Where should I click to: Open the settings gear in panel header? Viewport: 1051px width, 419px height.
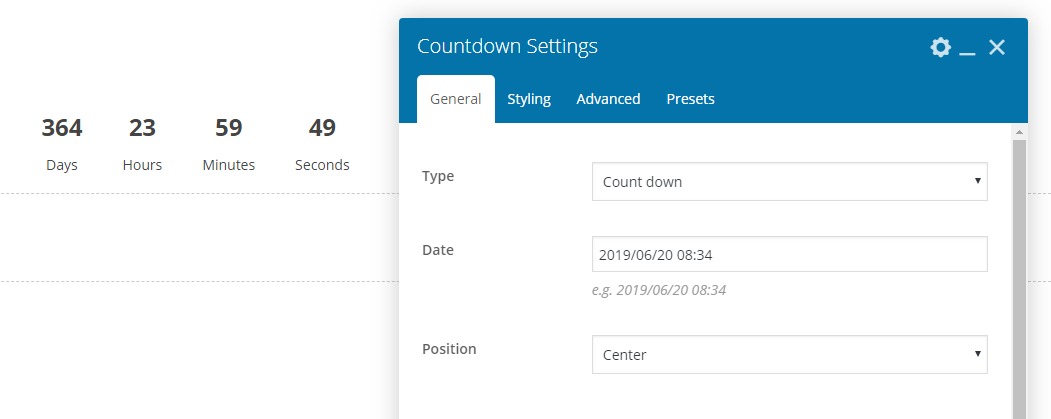(940, 47)
